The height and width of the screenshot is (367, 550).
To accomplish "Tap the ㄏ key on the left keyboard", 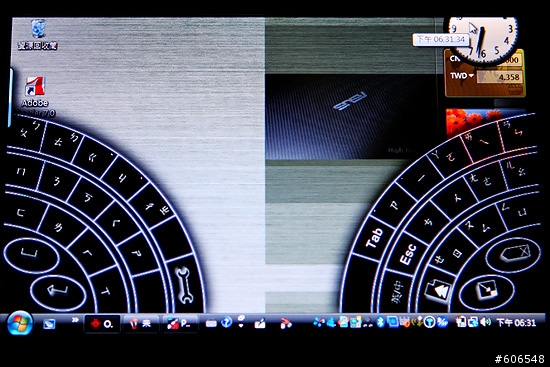I will 88,252.
